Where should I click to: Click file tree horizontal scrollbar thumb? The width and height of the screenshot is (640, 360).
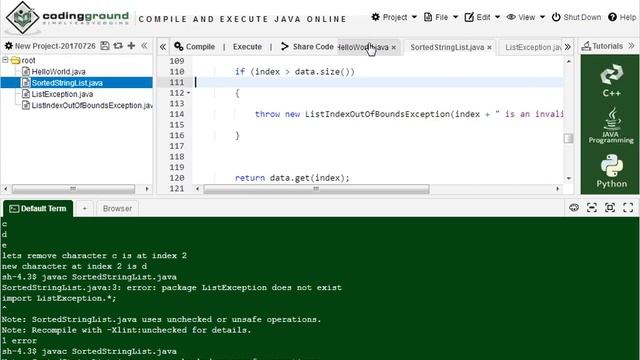point(73,189)
